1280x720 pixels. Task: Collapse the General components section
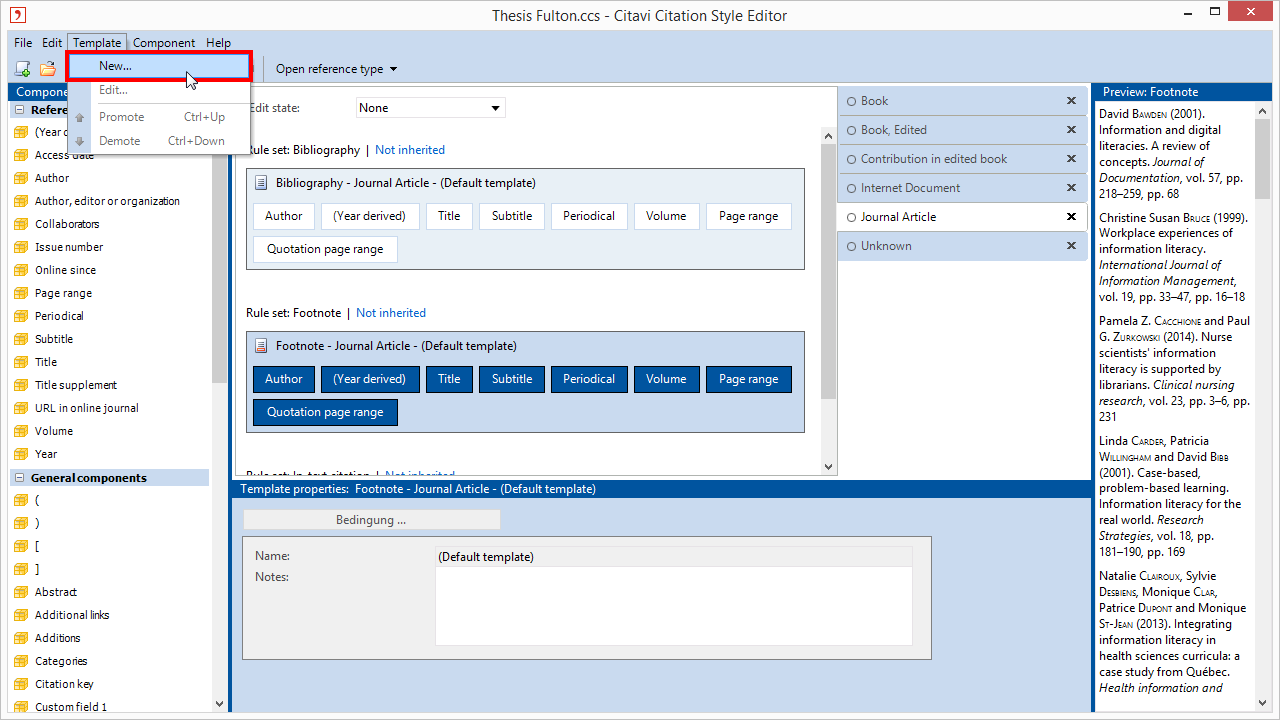[19, 478]
